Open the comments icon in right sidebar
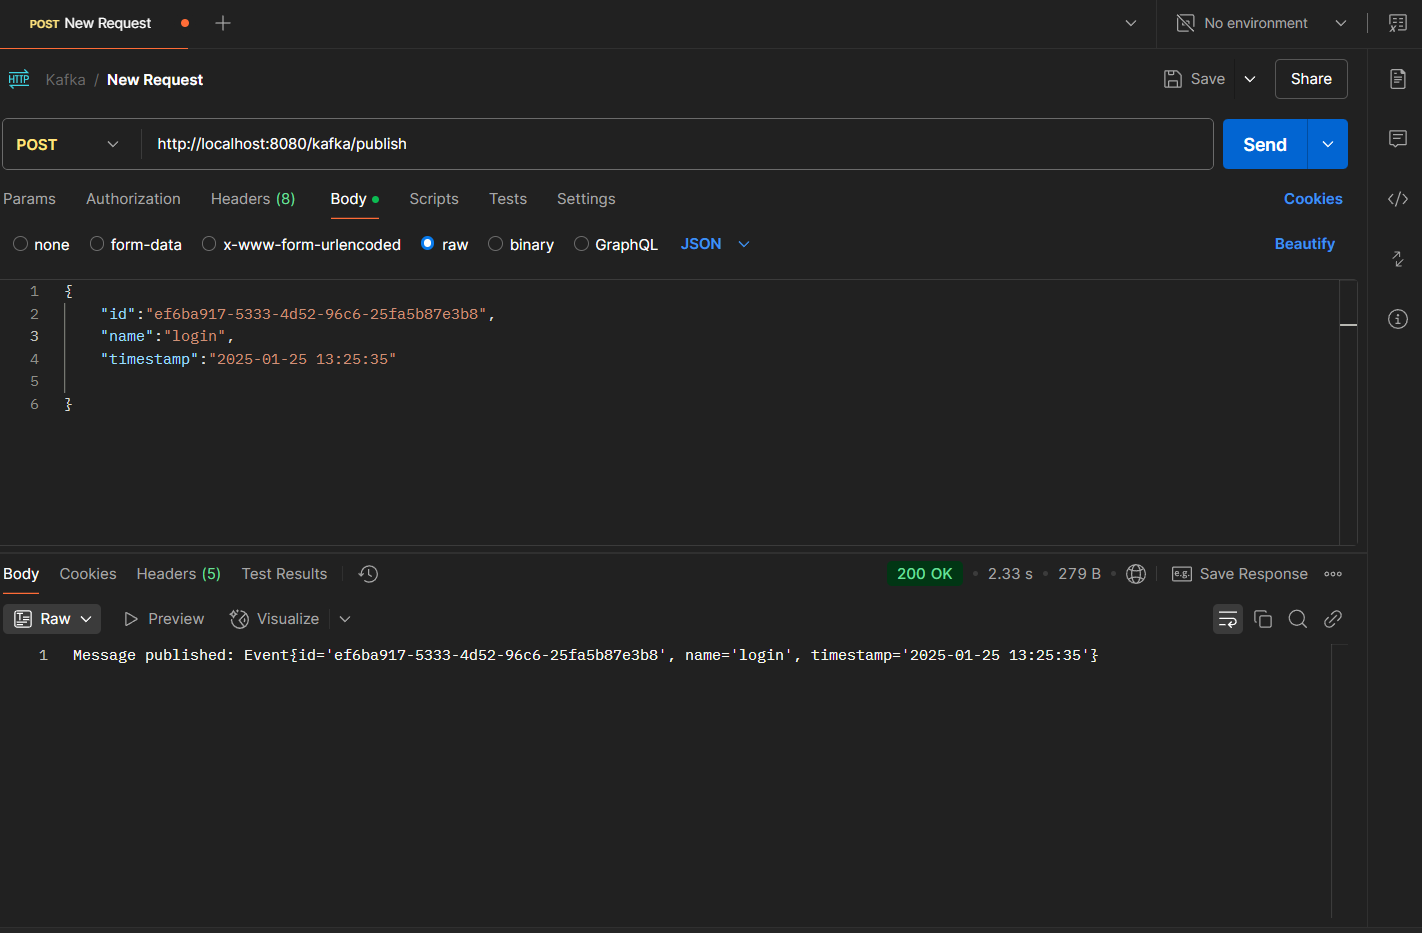Image resolution: width=1422 pixels, height=933 pixels. coord(1398,139)
